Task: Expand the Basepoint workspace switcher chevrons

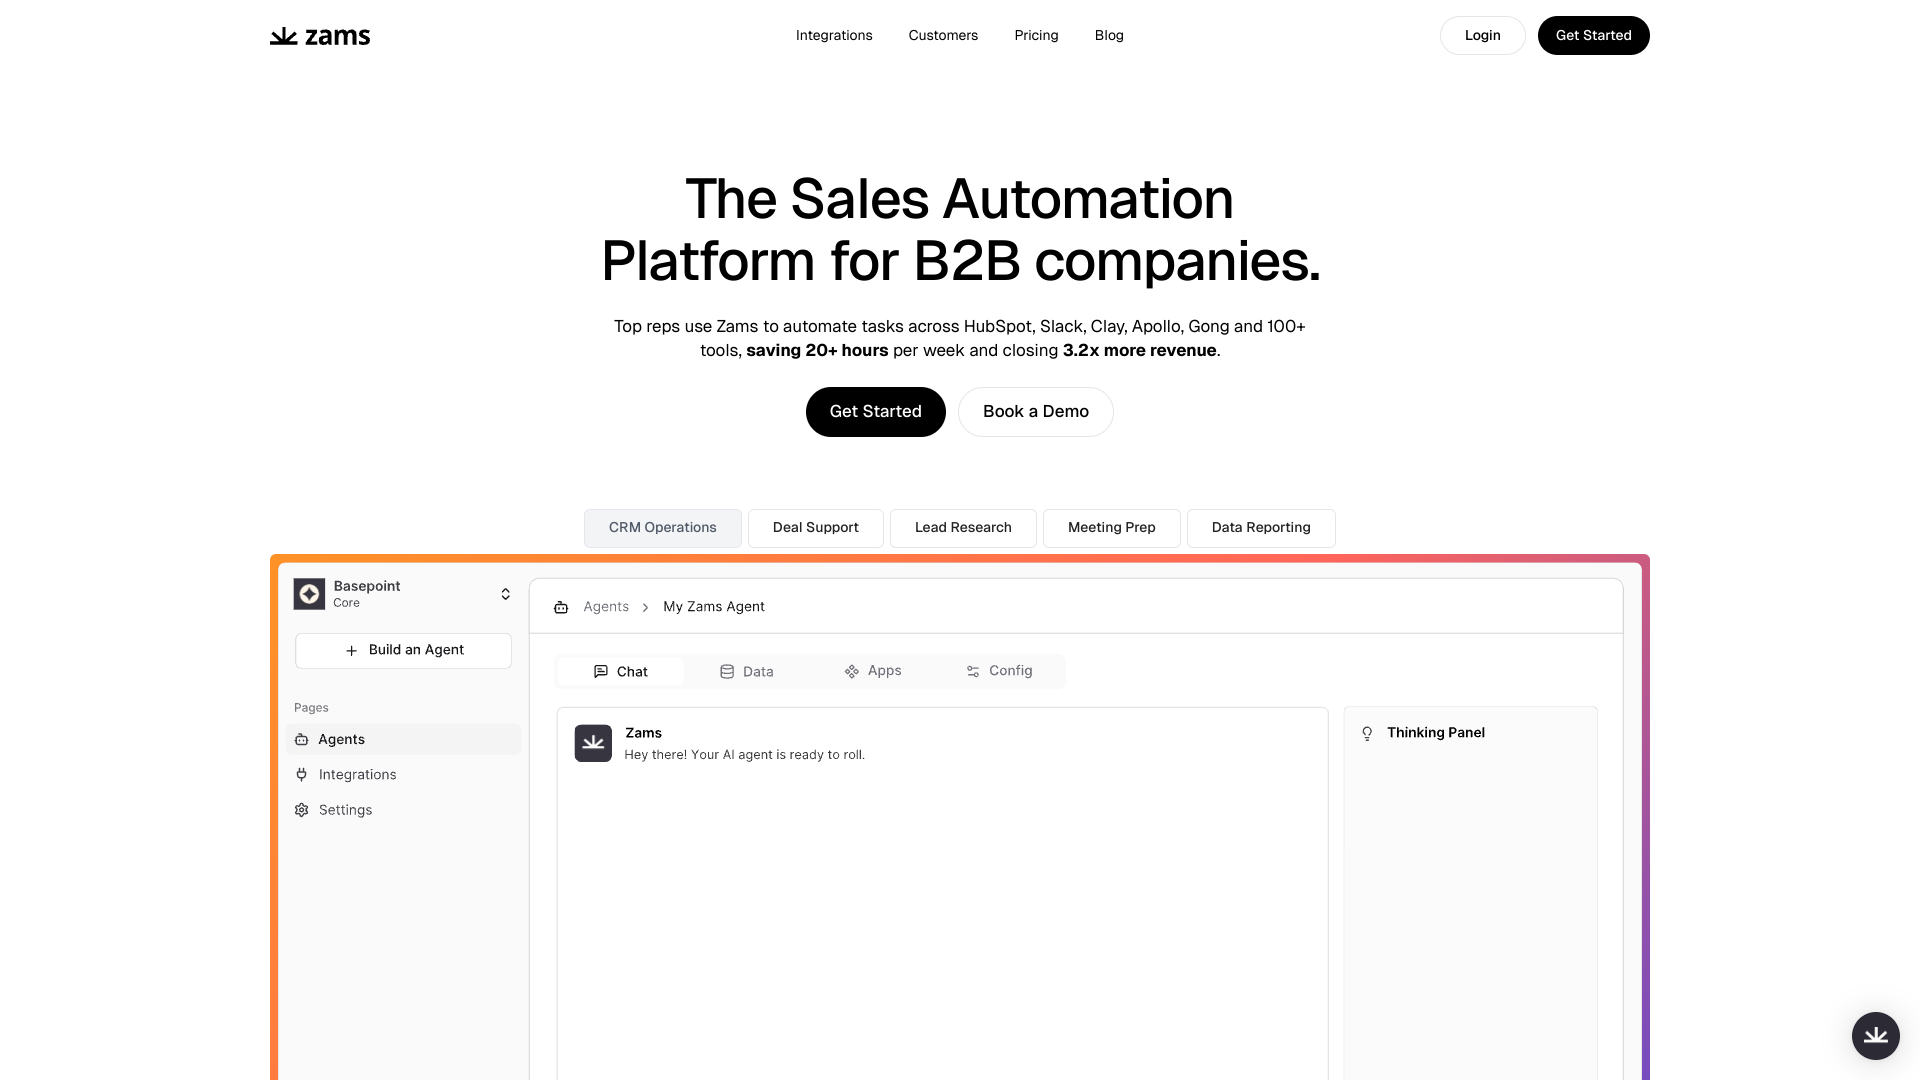Action: tap(505, 594)
